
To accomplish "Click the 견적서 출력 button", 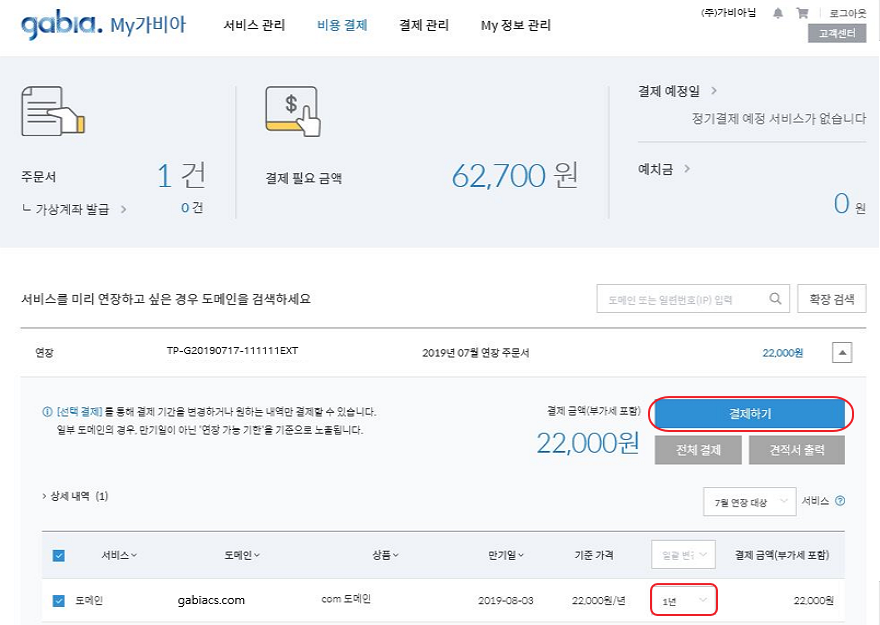I will (796, 450).
